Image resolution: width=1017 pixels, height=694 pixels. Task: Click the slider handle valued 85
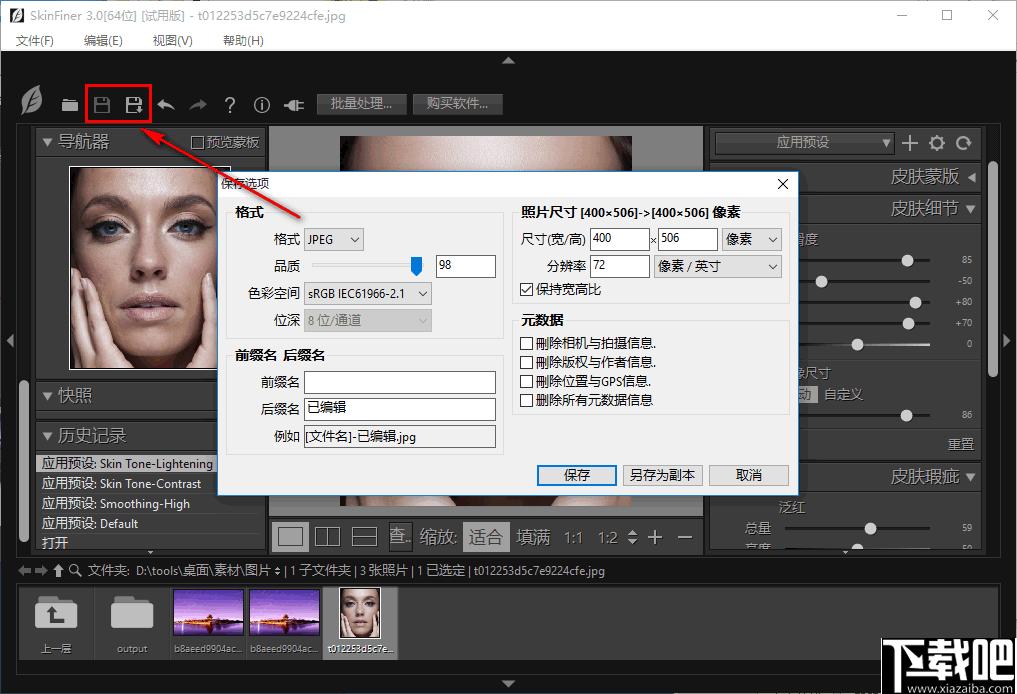point(907,260)
